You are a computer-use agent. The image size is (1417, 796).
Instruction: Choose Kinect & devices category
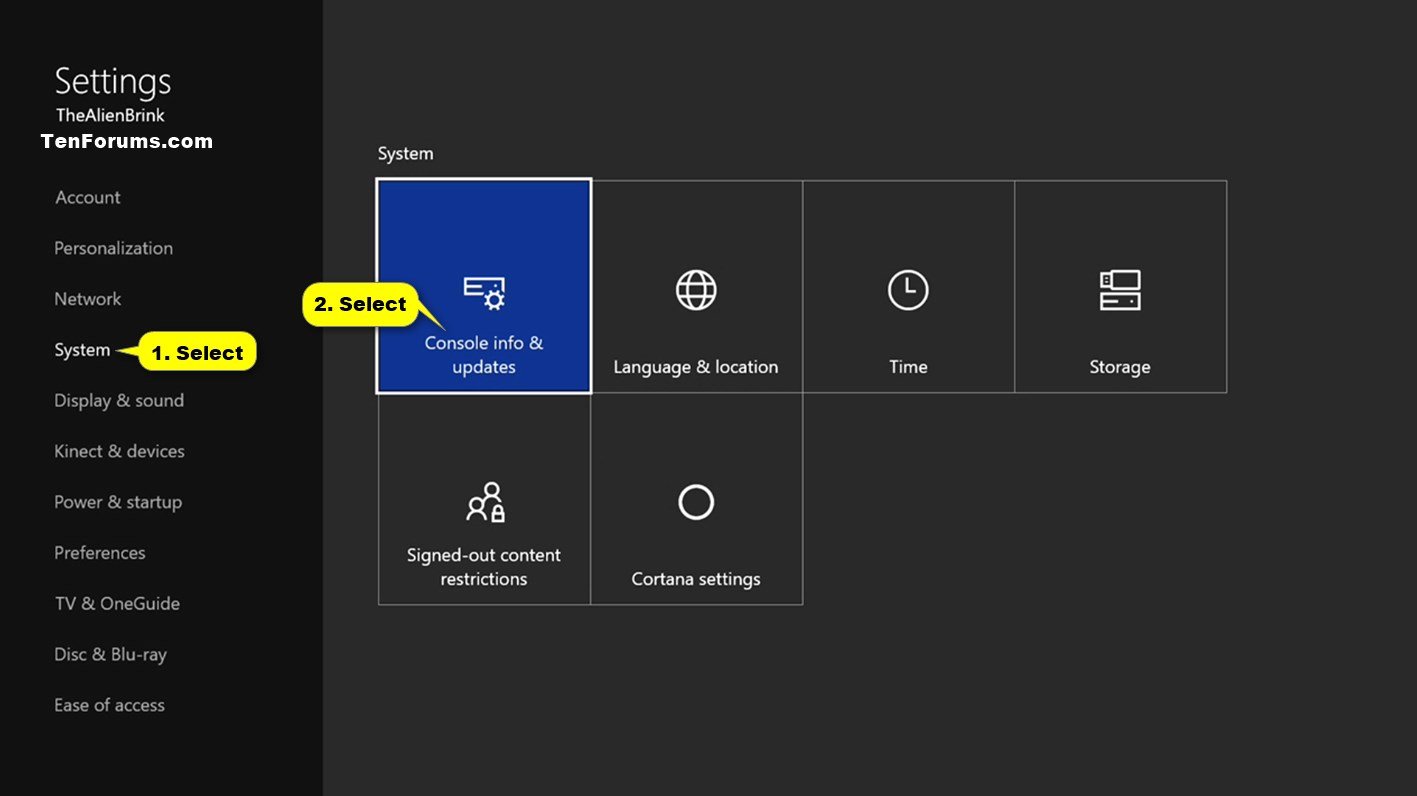pos(119,451)
